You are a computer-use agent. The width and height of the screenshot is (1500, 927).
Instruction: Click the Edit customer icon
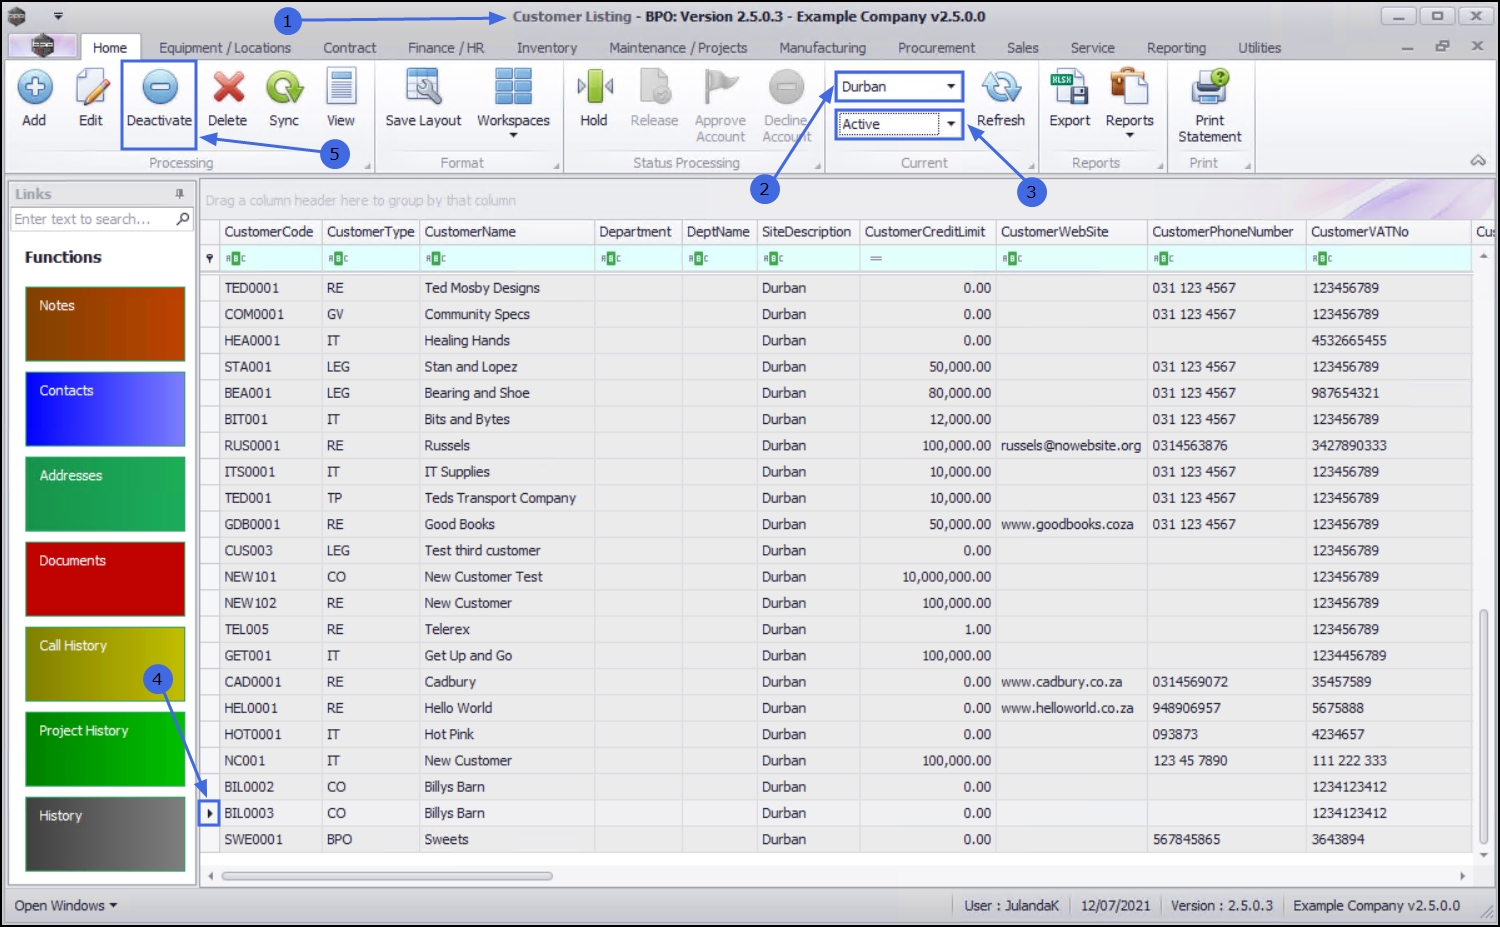pos(91,88)
